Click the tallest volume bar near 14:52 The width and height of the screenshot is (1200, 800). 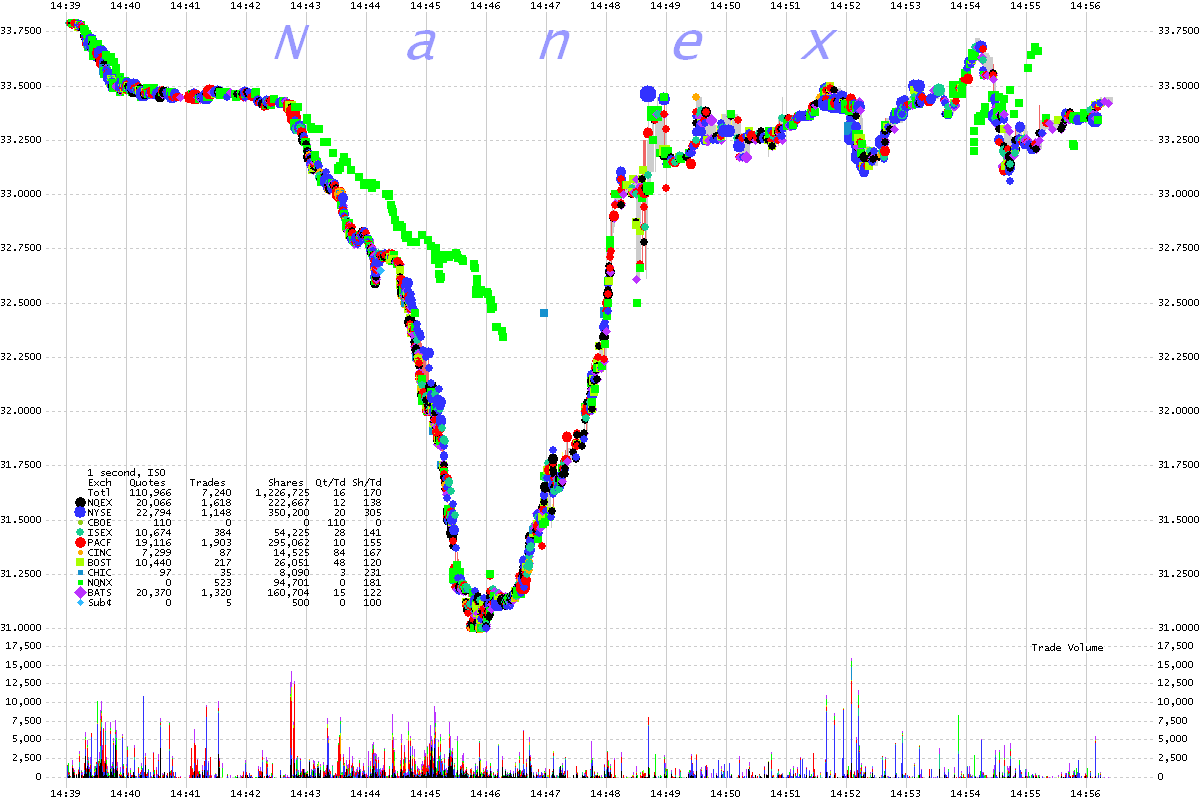point(851,717)
